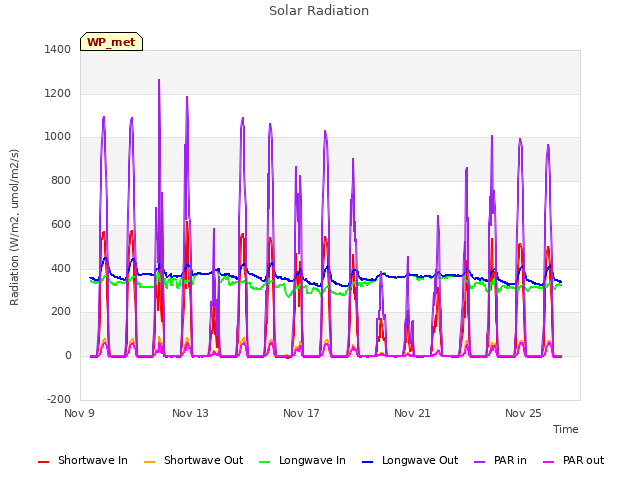The image size is (640, 480).
Task: Click the magenta PAR out legend swatch
Action: coord(549,462)
